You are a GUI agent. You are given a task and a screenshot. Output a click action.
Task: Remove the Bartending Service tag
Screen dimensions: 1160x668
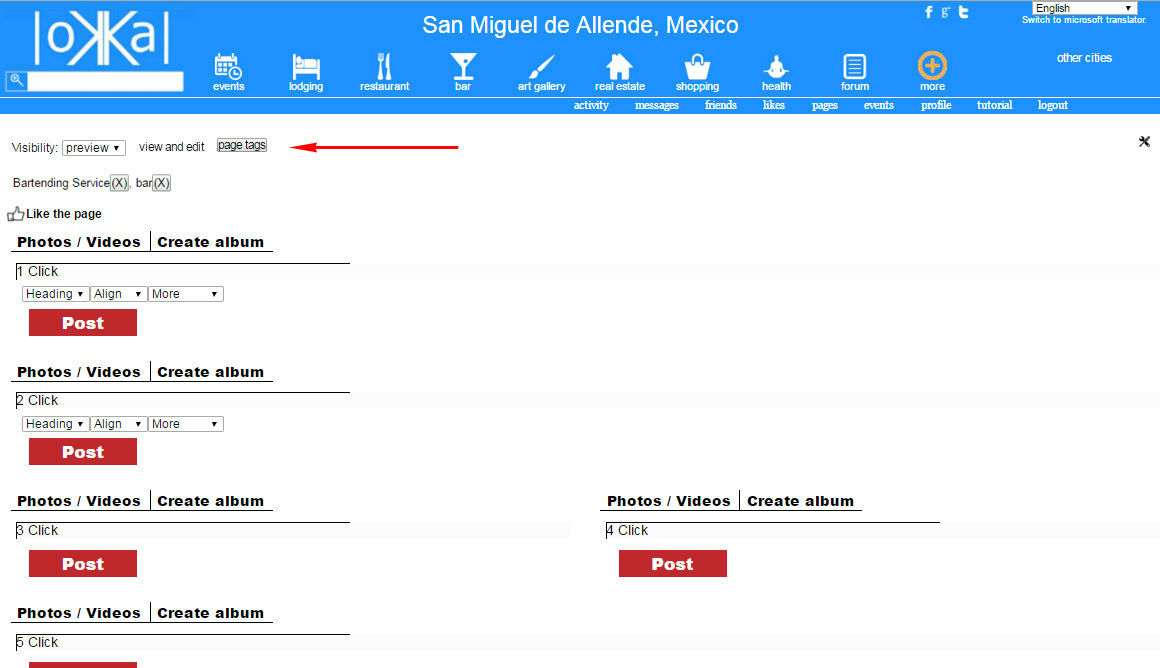119,183
